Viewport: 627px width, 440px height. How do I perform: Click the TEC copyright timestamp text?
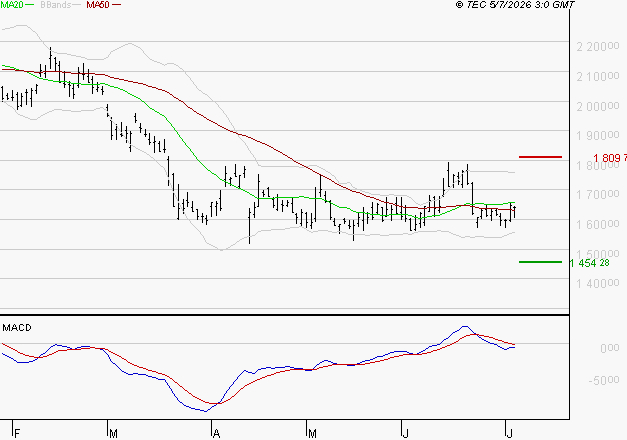[x=515, y=5]
